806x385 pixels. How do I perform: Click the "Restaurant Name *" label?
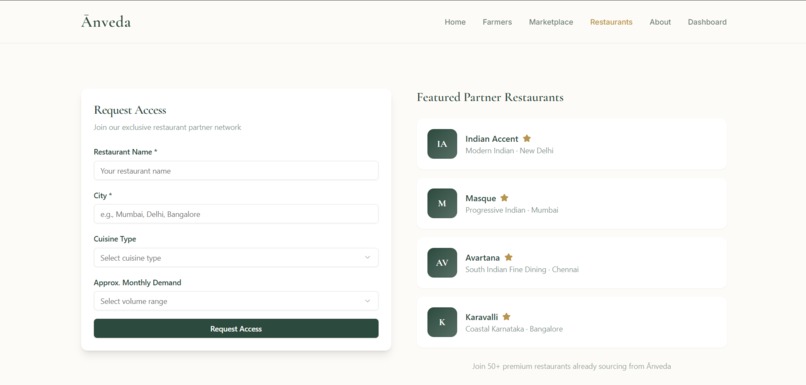coord(125,152)
